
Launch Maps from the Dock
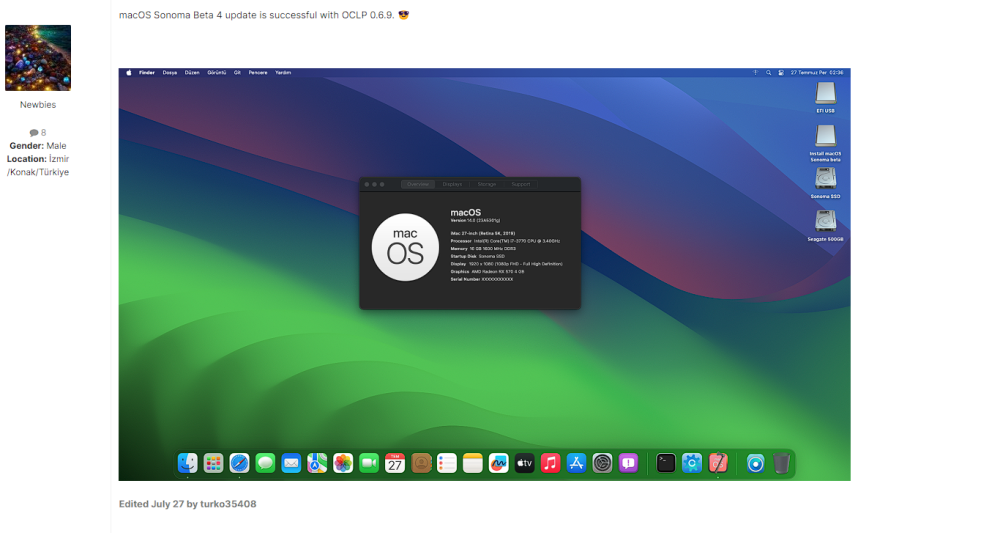click(317, 464)
